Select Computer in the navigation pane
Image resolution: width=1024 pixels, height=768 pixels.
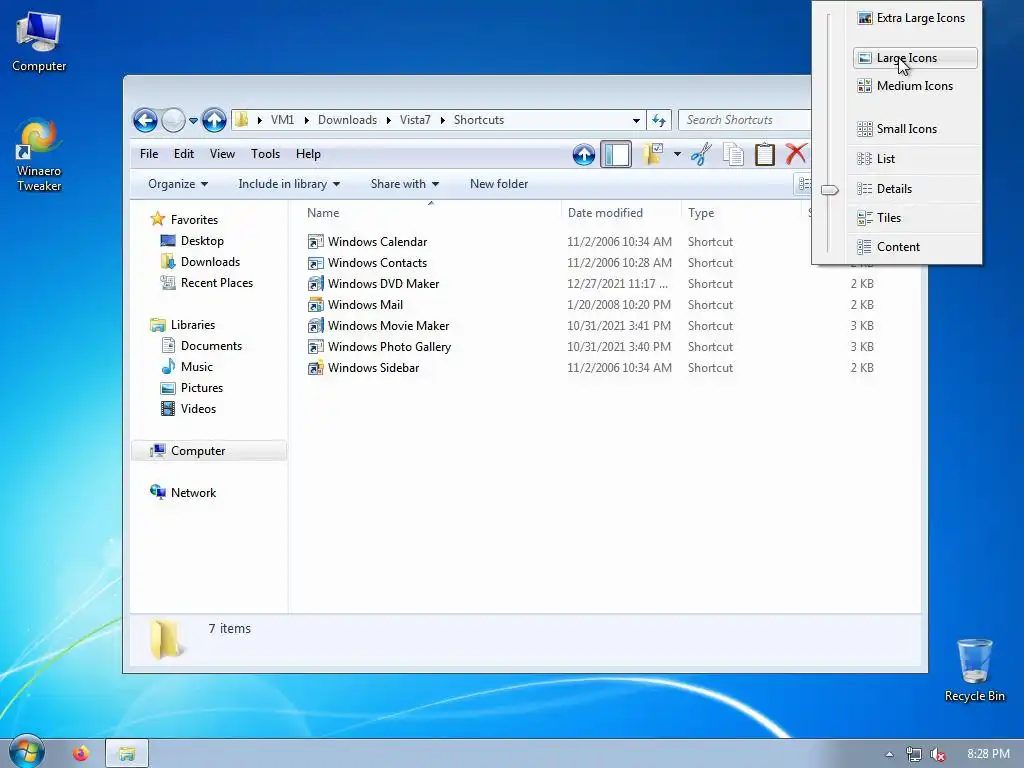pyautogui.click(x=209, y=451)
